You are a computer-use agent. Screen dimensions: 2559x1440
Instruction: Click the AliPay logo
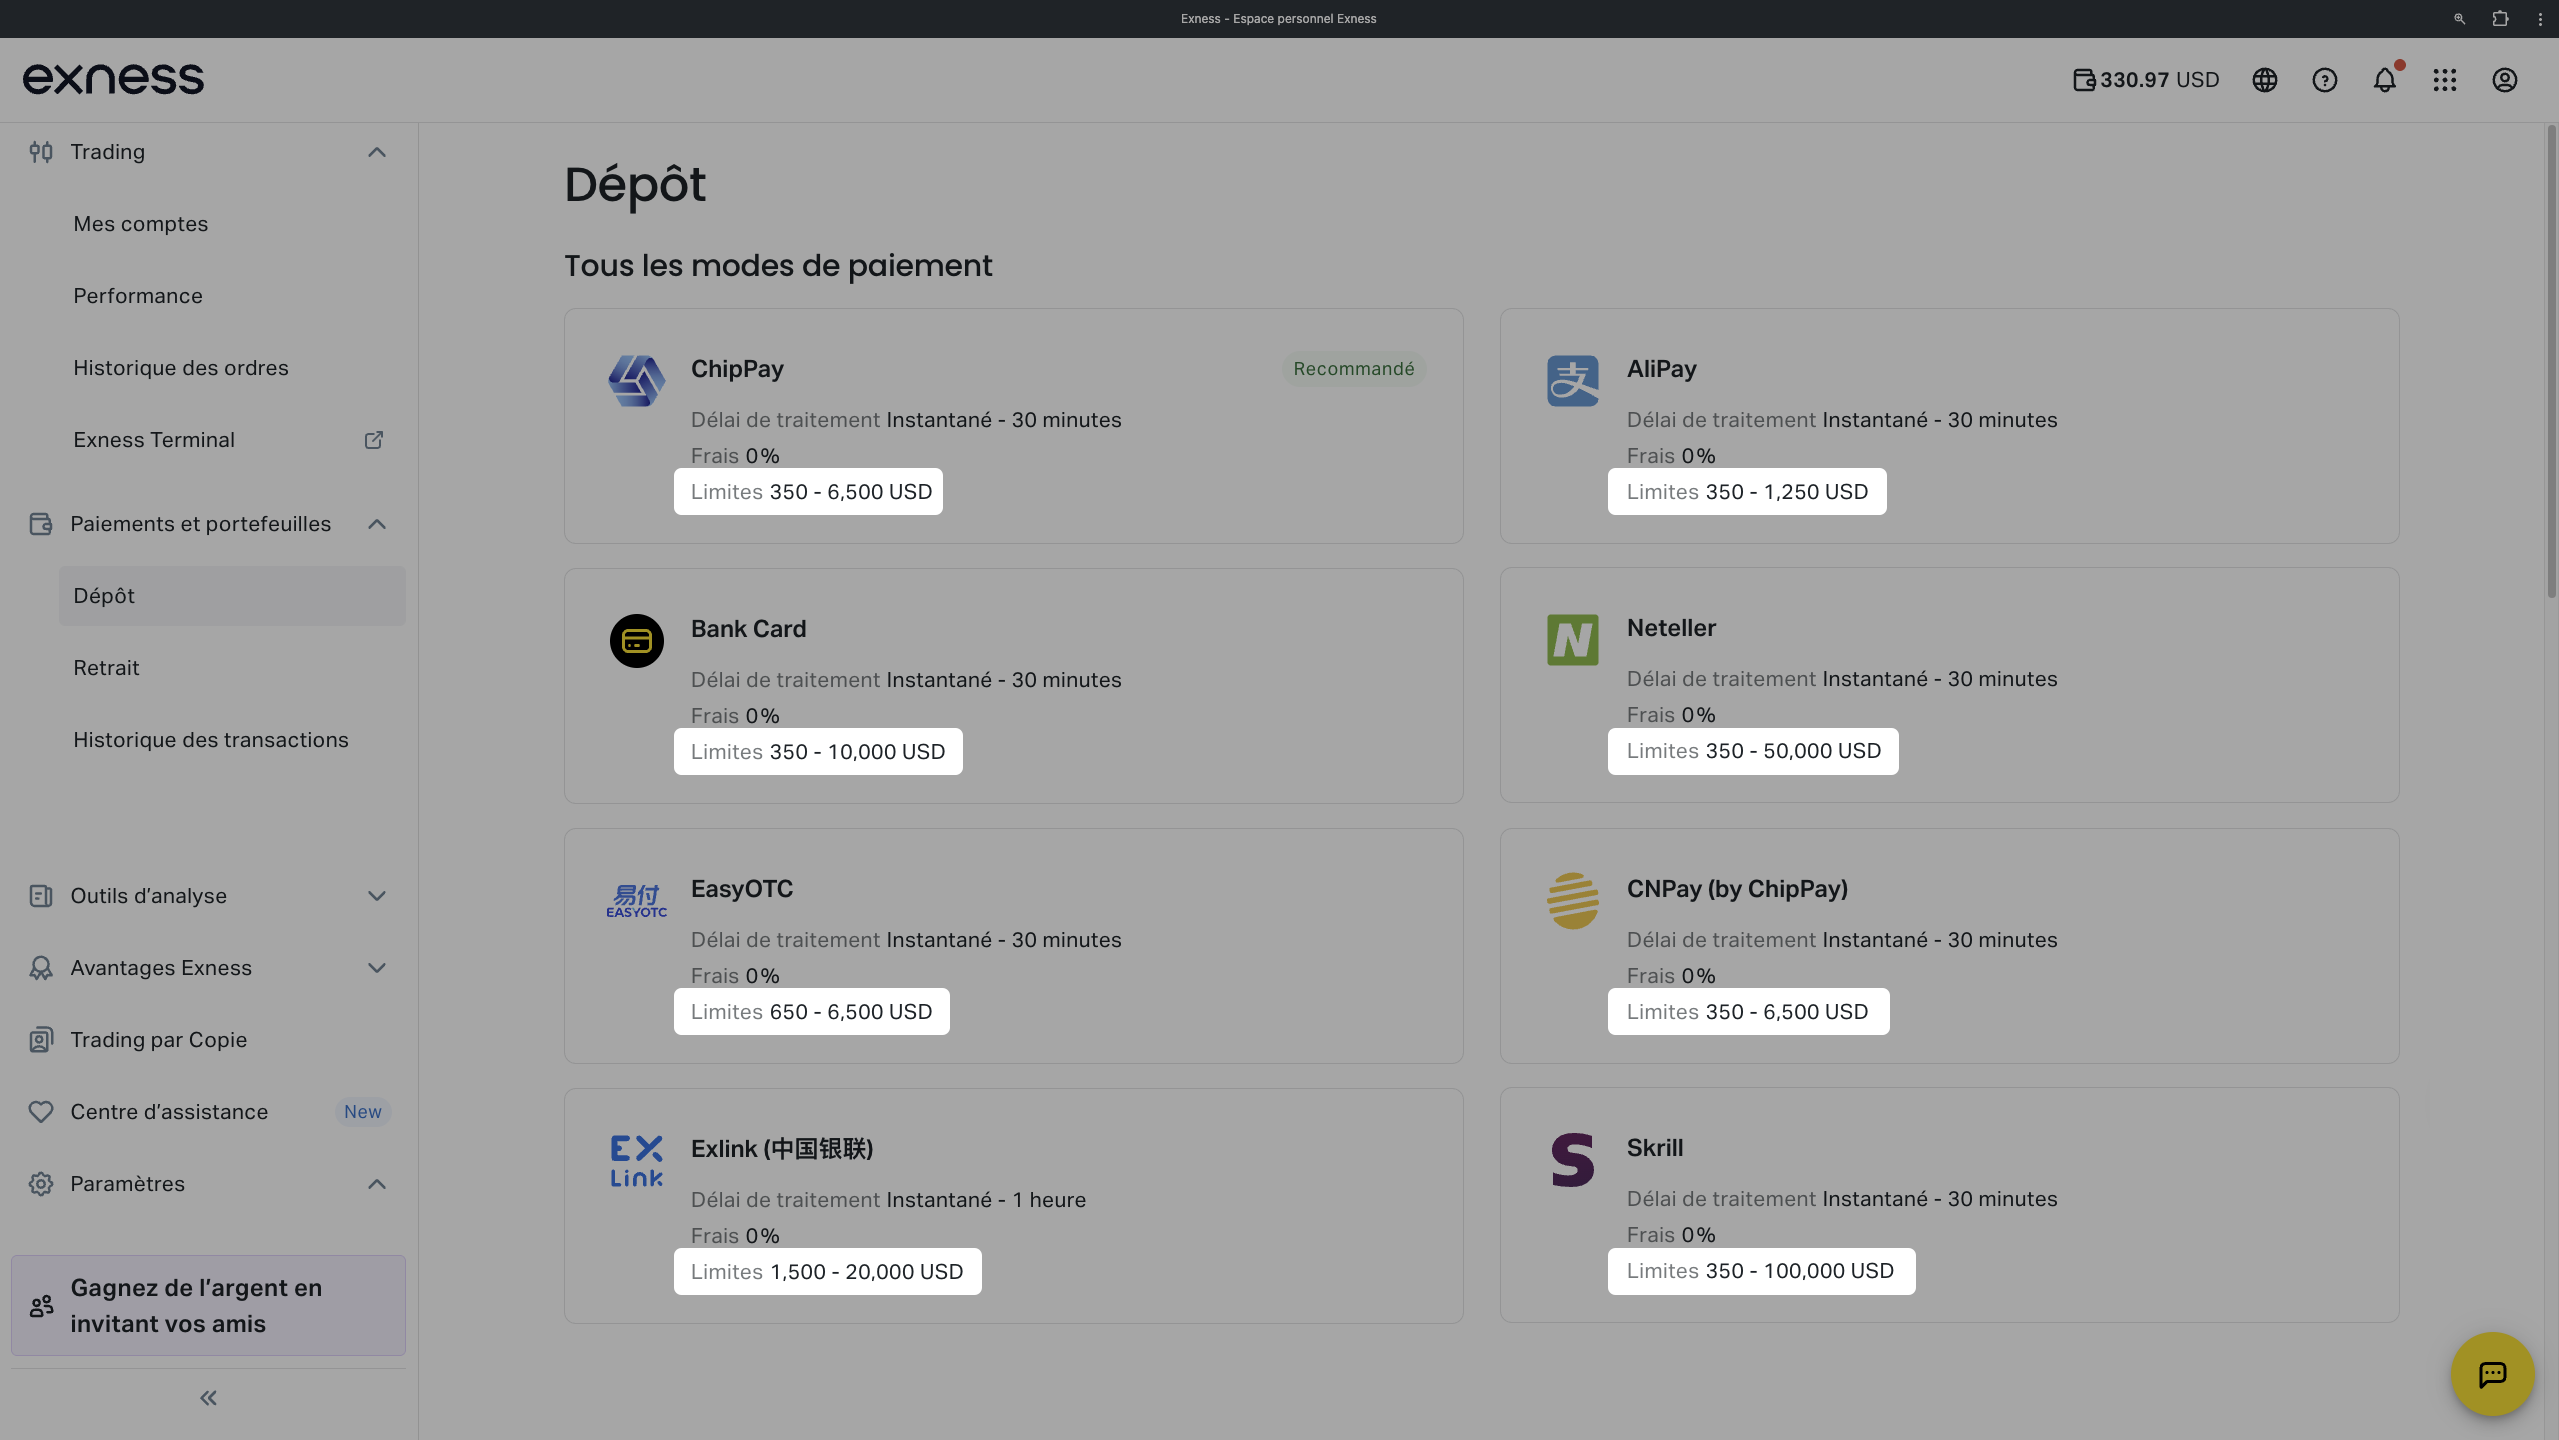[x=1573, y=381]
